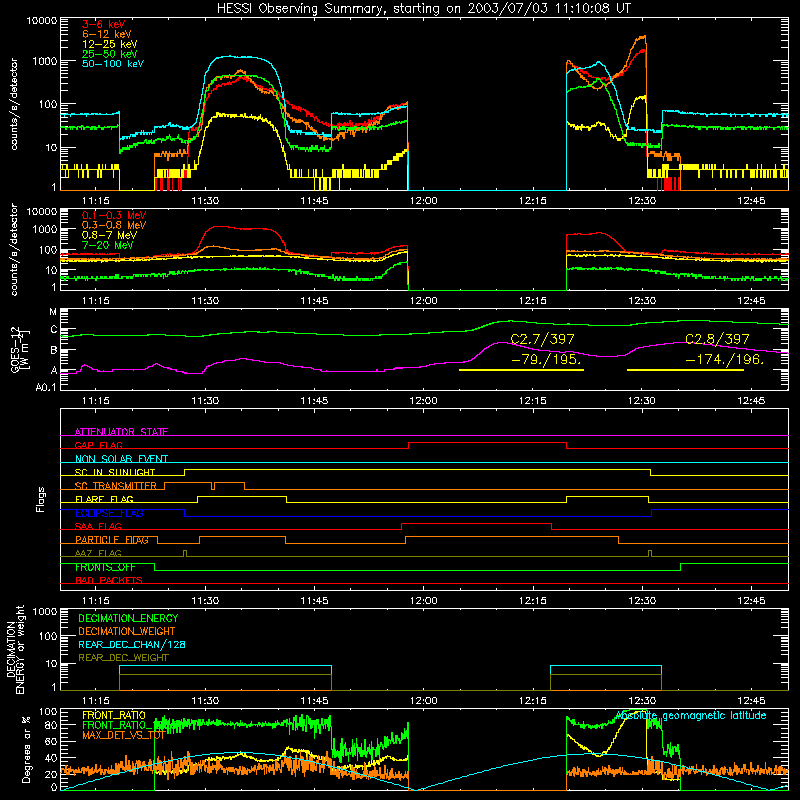This screenshot has width=800, height=800.
Task: Click the MAX_DET_VS_TOT legend label
Action: pyautogui.click(x=123, y=735)
